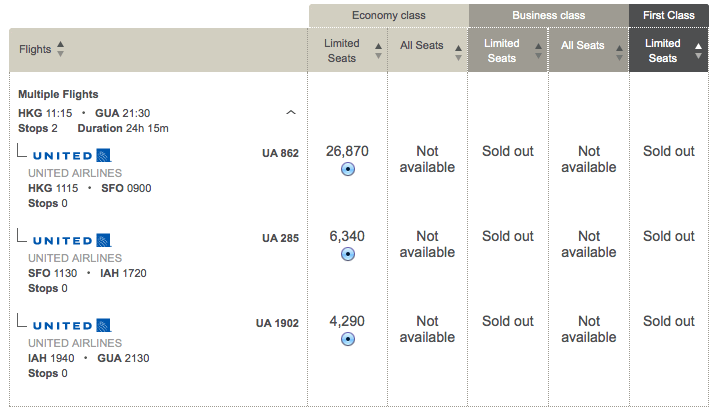Sort Economy All Seats column arrows
712x414 pixels.
tap(458, 53)
